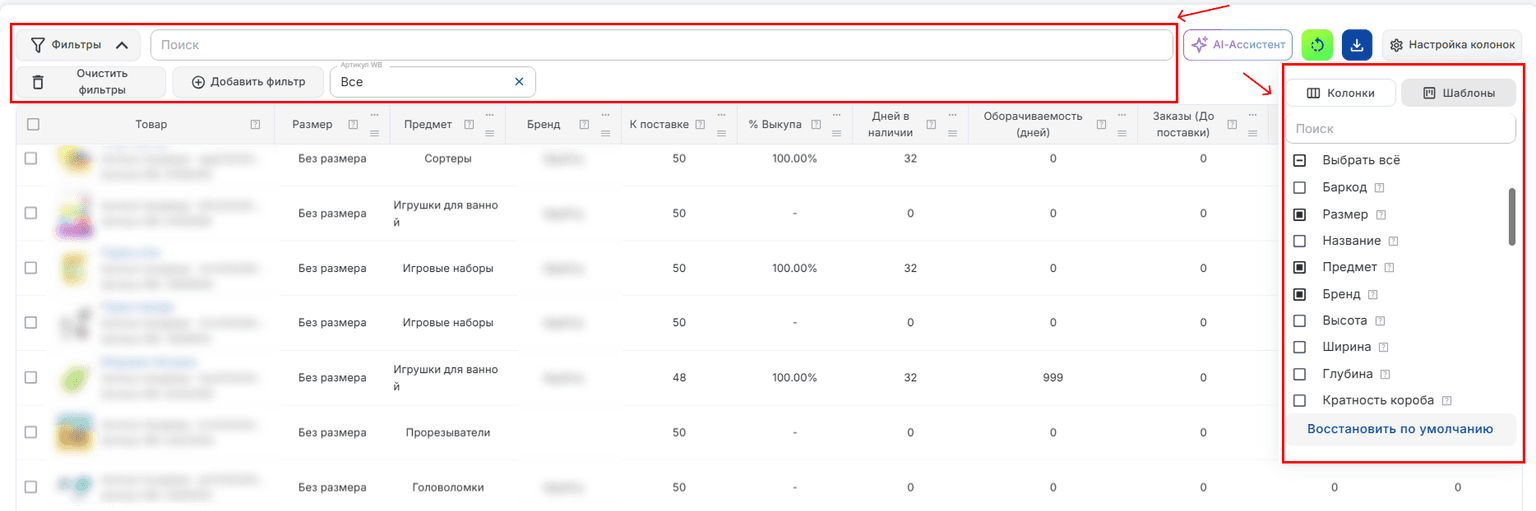
Task: Click the green refresh icon button
Action: click(x=1317, y=45)
